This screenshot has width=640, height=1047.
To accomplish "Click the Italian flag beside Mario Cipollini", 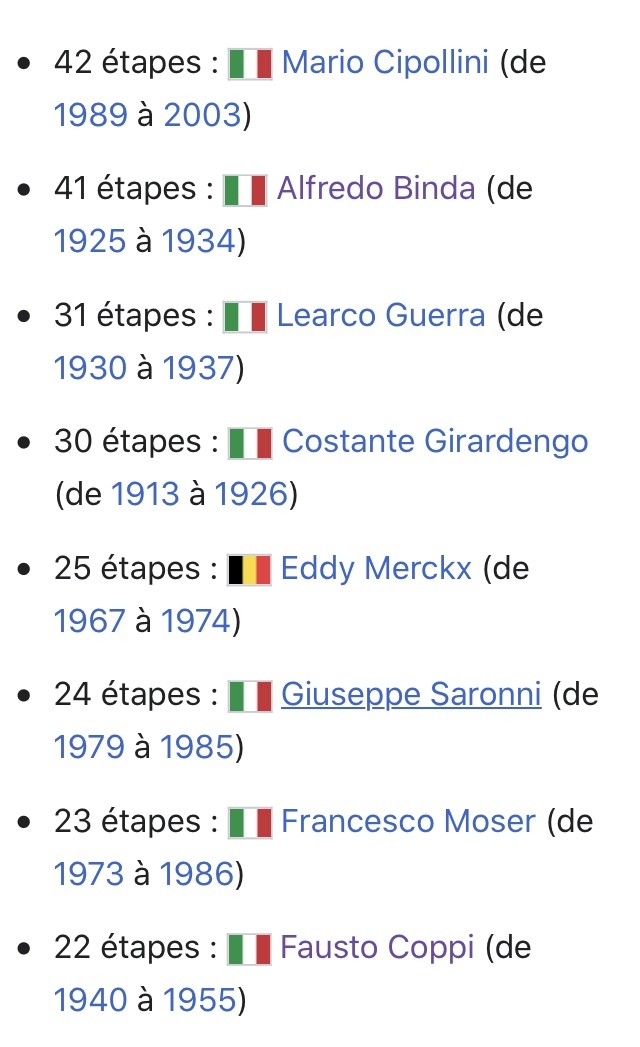I will coord(250,64).
